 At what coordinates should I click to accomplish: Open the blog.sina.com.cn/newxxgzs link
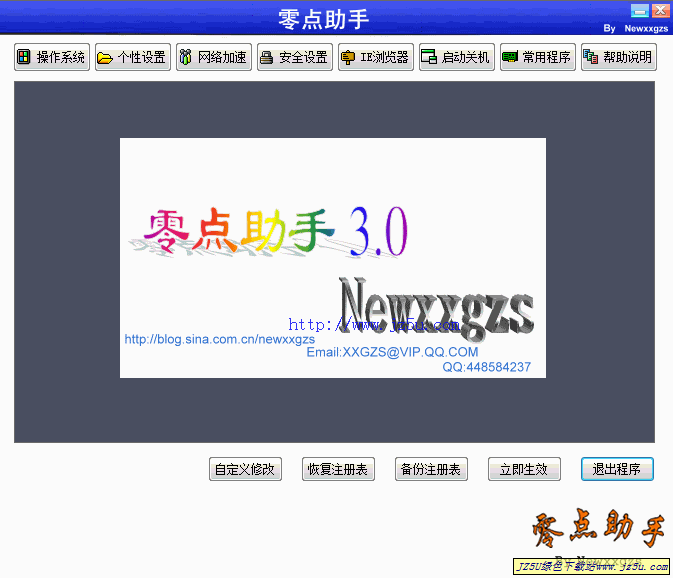(219, 339)
